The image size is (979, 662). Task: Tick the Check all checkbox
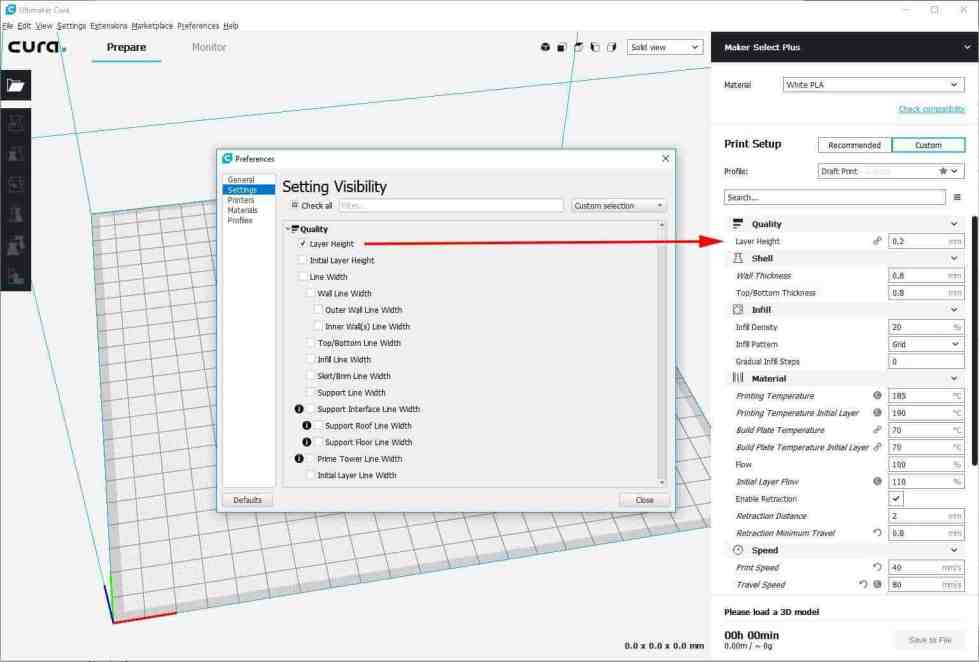tap(295, 205)
